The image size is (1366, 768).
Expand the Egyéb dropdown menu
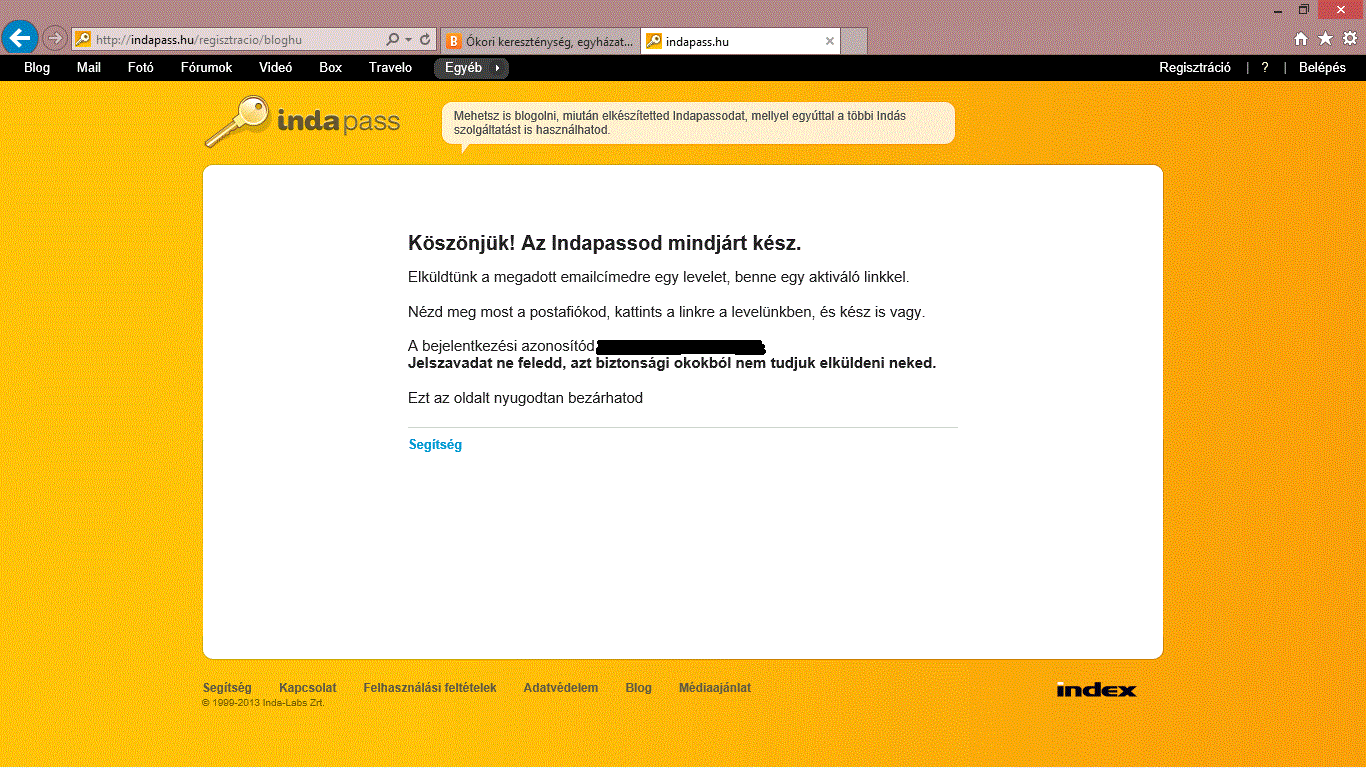click(x=471, y=68)
